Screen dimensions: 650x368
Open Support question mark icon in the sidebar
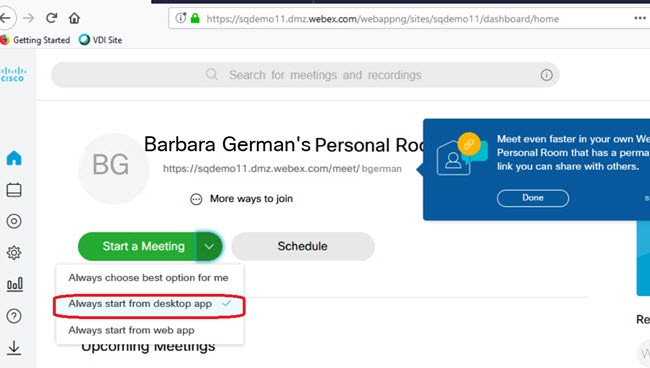click(x=14, y=316)
